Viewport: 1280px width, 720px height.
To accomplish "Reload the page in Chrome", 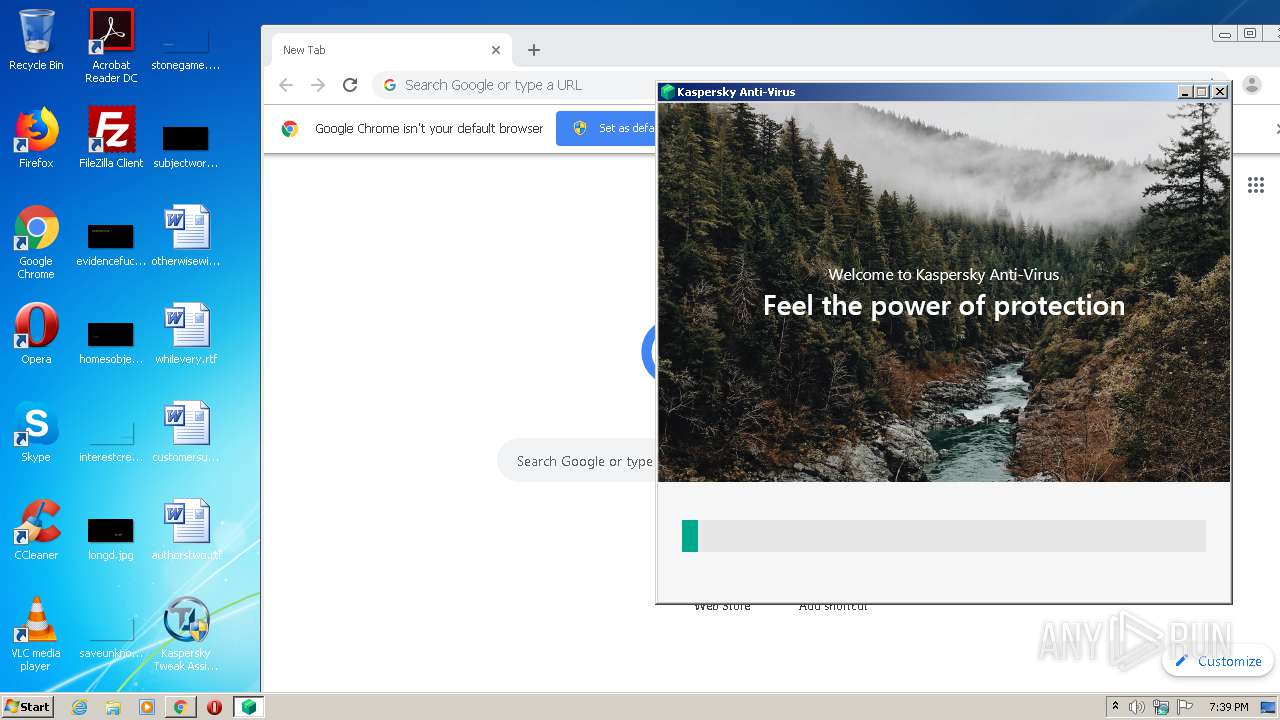I will pyautogui.click(x=350, y=85).
